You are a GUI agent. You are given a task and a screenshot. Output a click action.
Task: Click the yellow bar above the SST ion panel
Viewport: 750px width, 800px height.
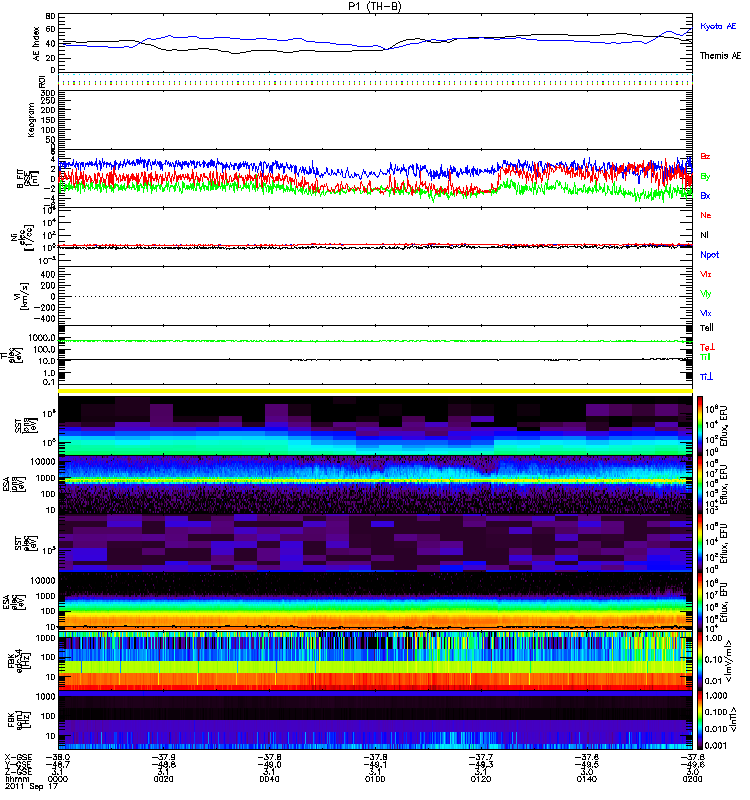376,391
